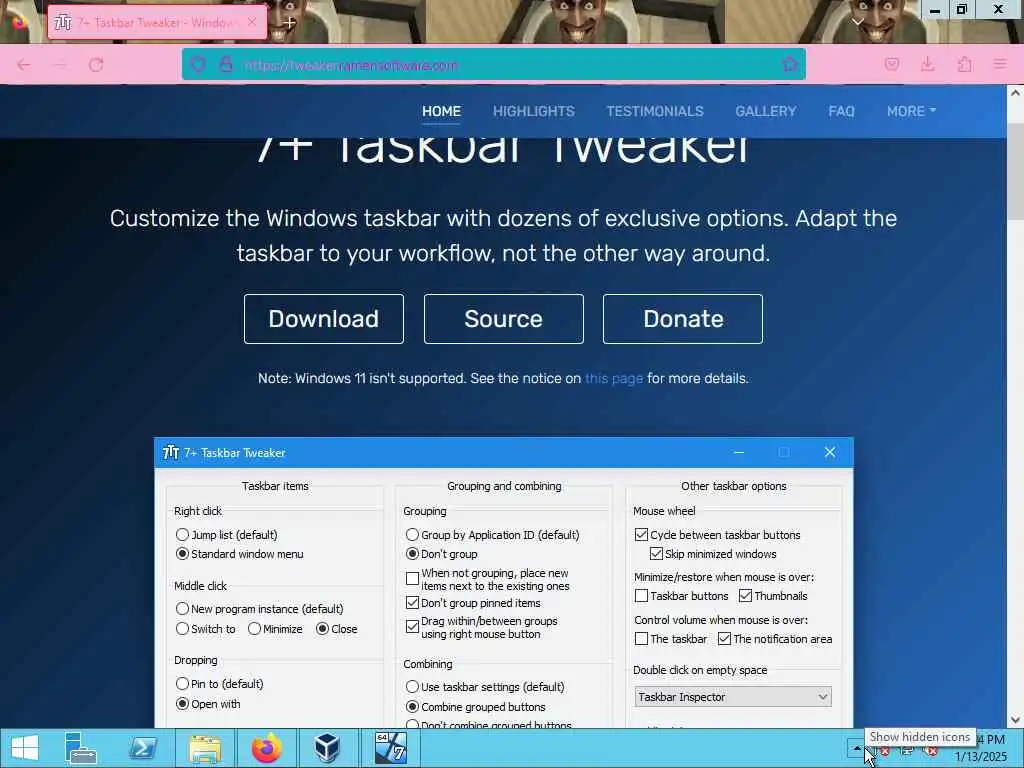This screenshot has width=1024, height=768.
Task: Bookmark this page with the star icon
Action: pos(790,64)
